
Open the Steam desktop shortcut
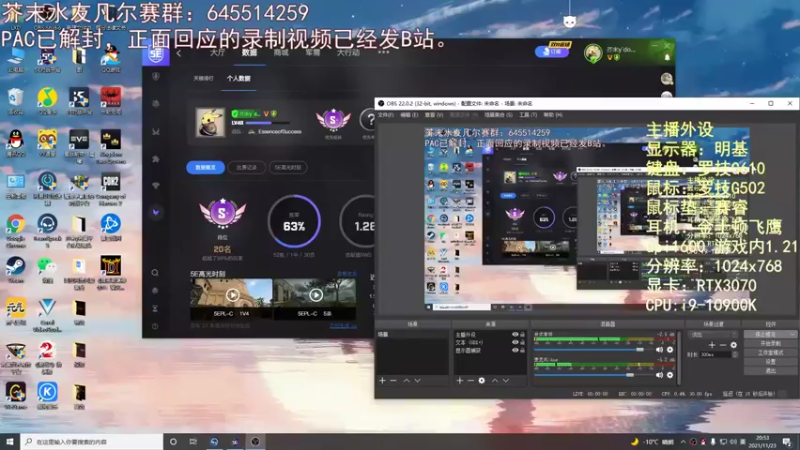point(15,266)
